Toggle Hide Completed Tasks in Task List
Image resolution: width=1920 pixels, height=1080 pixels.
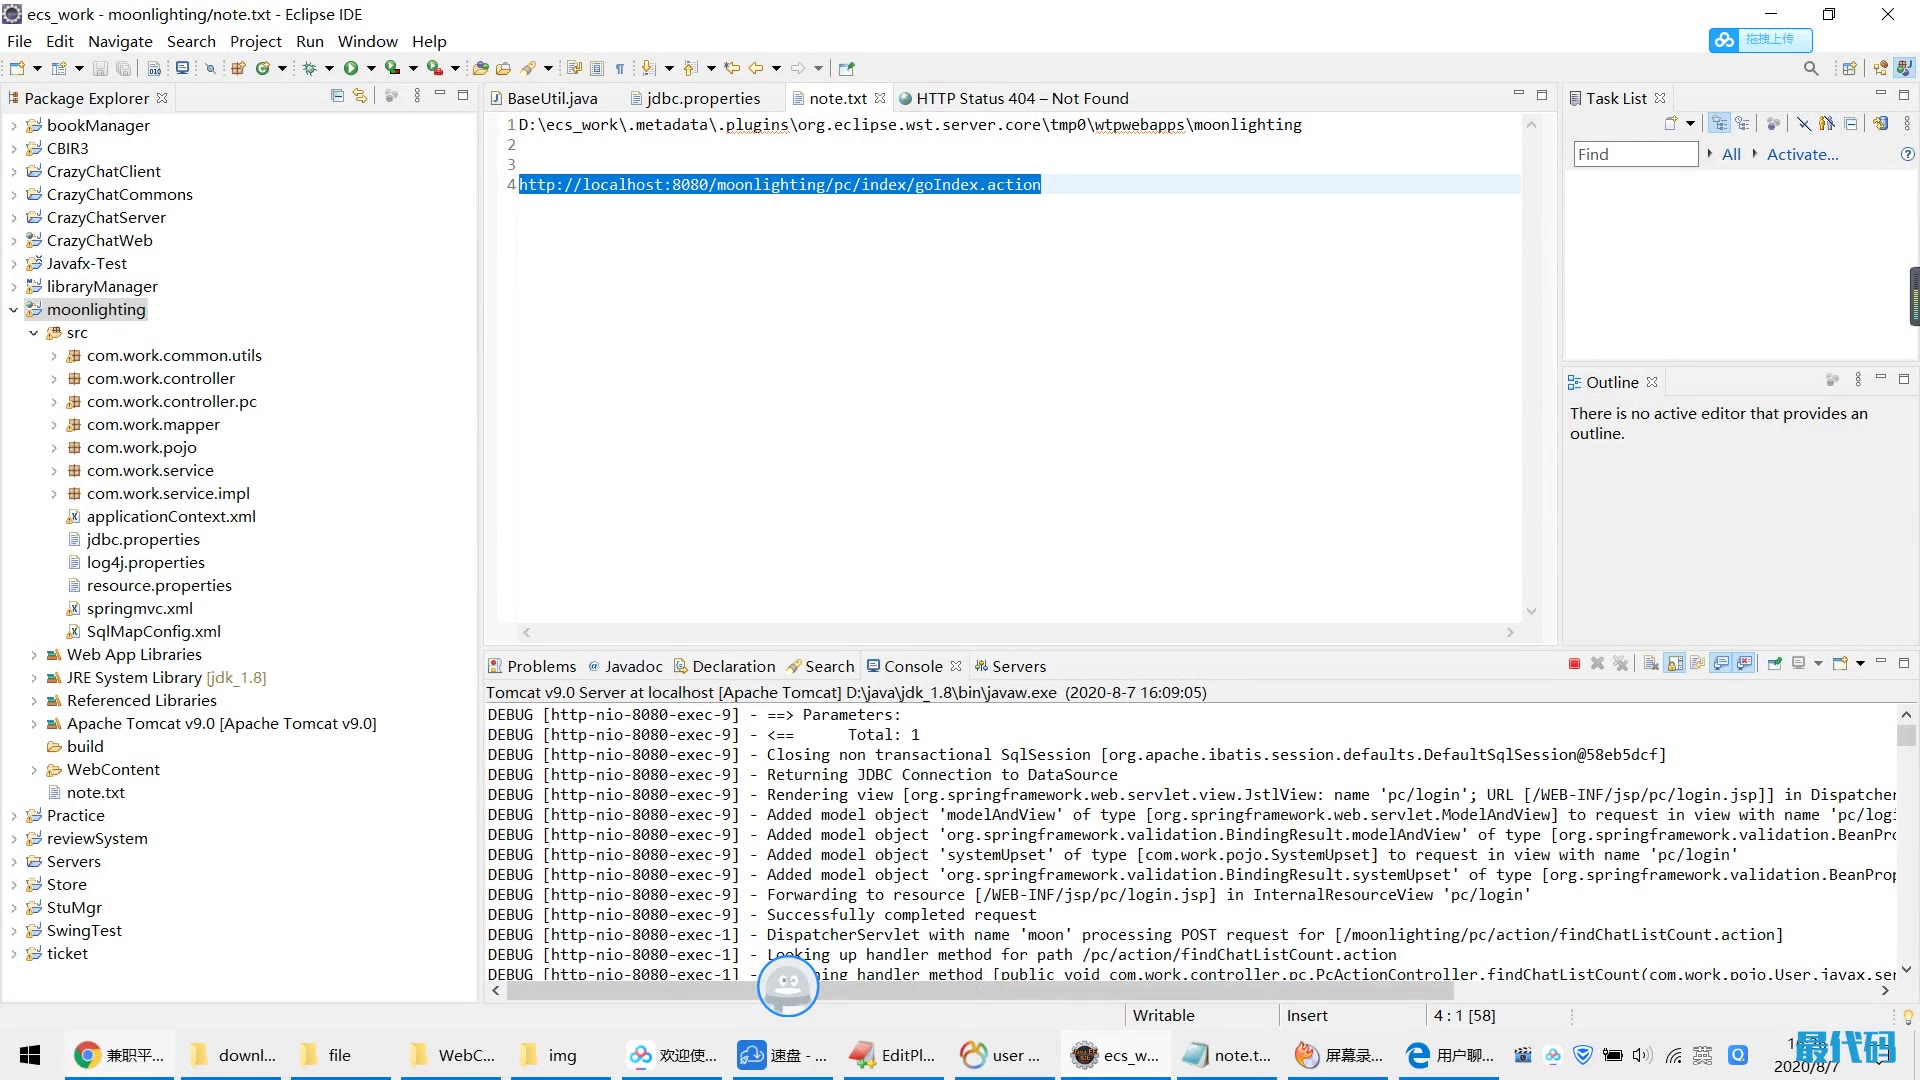click(x=1803, y=123)
